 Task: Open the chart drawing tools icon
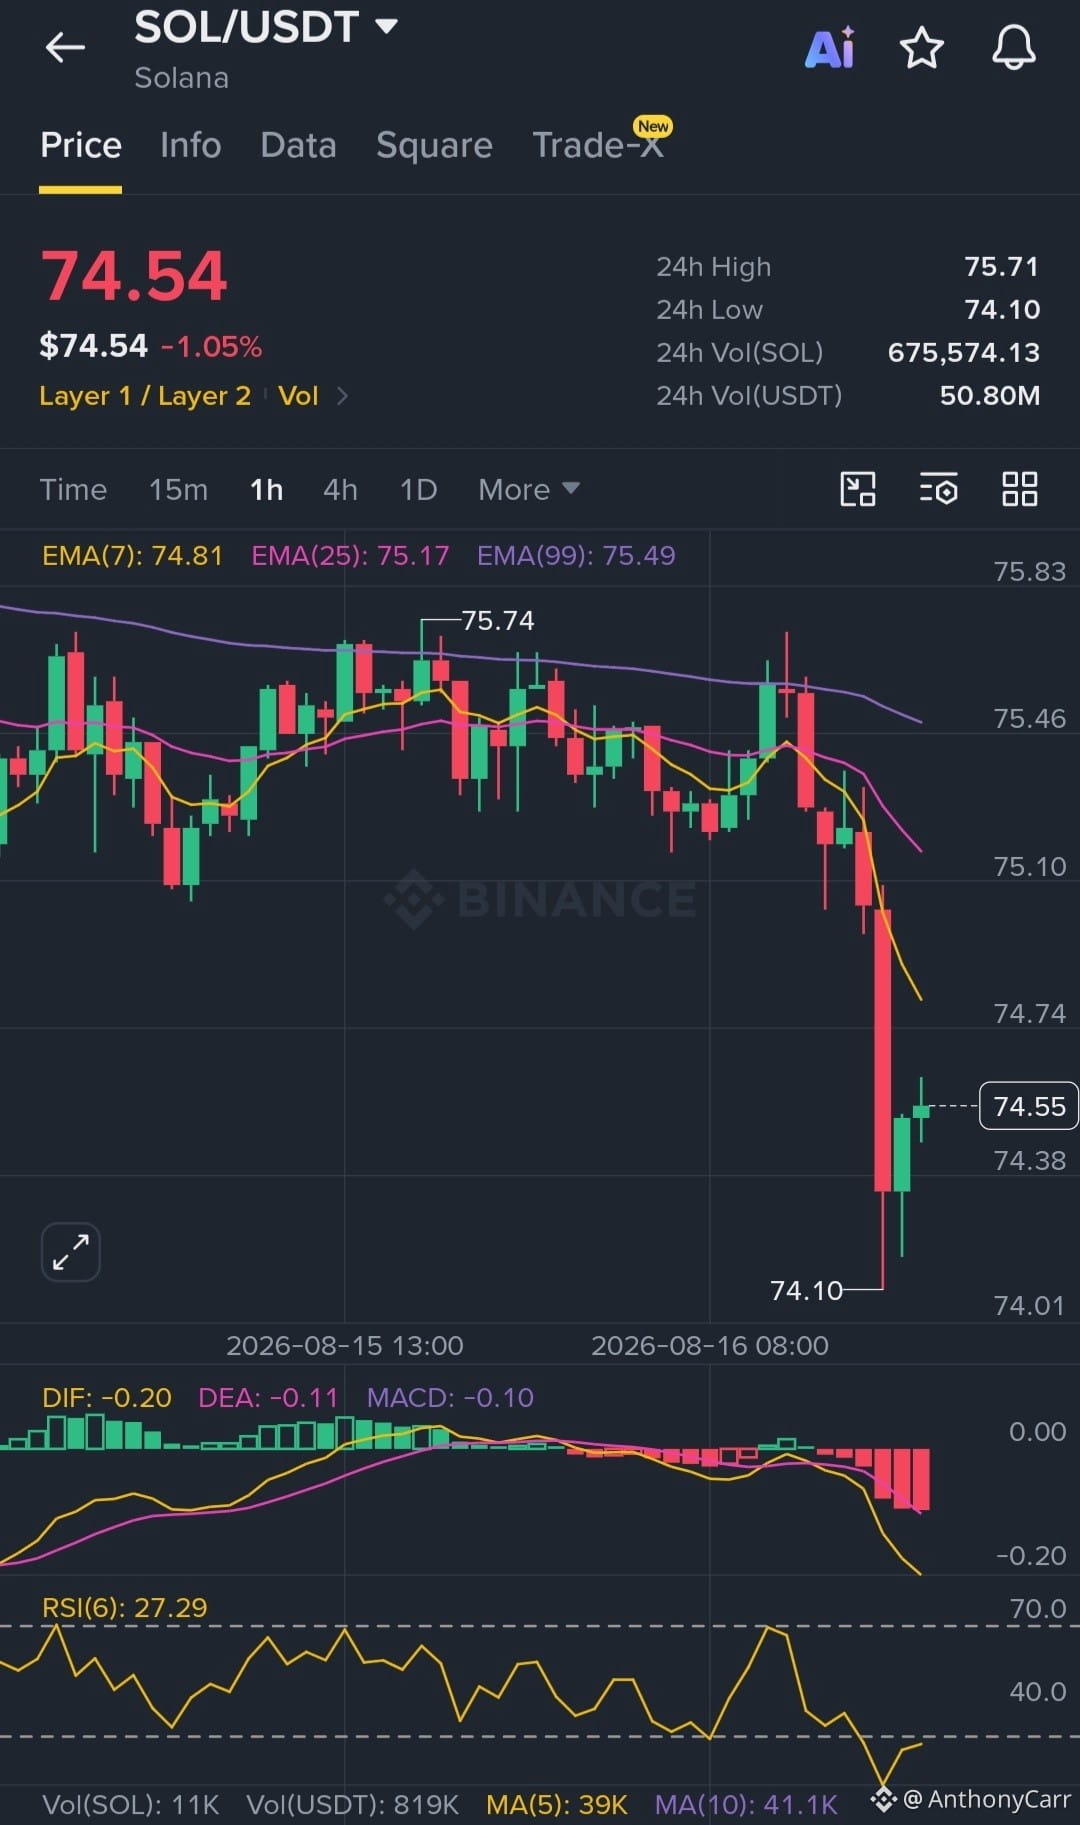point(857,489)
